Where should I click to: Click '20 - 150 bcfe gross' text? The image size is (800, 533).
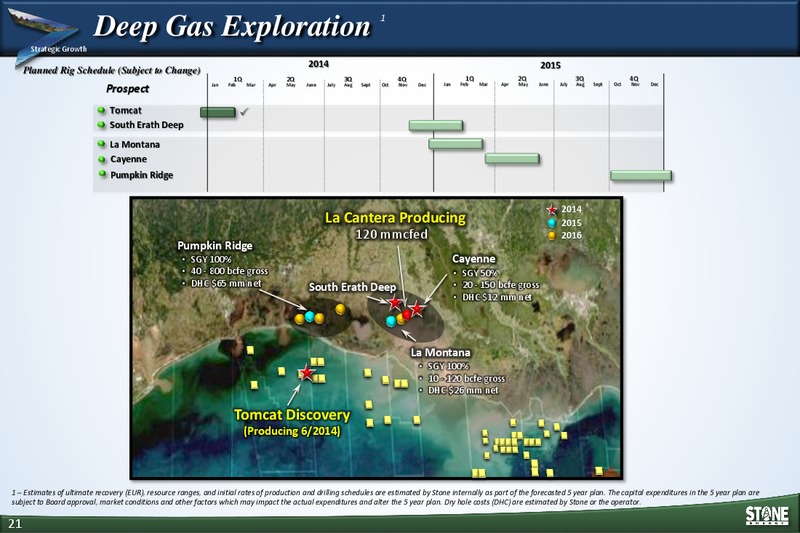point(501,285)
